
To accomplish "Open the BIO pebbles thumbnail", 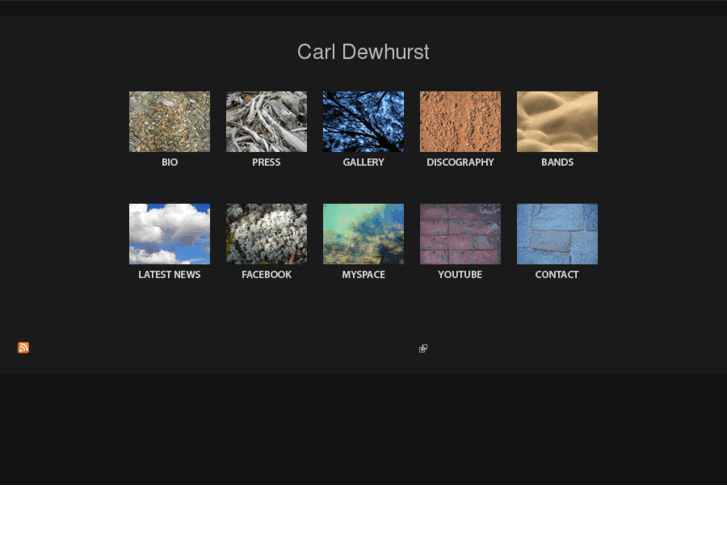I will [x=169, y=122].
